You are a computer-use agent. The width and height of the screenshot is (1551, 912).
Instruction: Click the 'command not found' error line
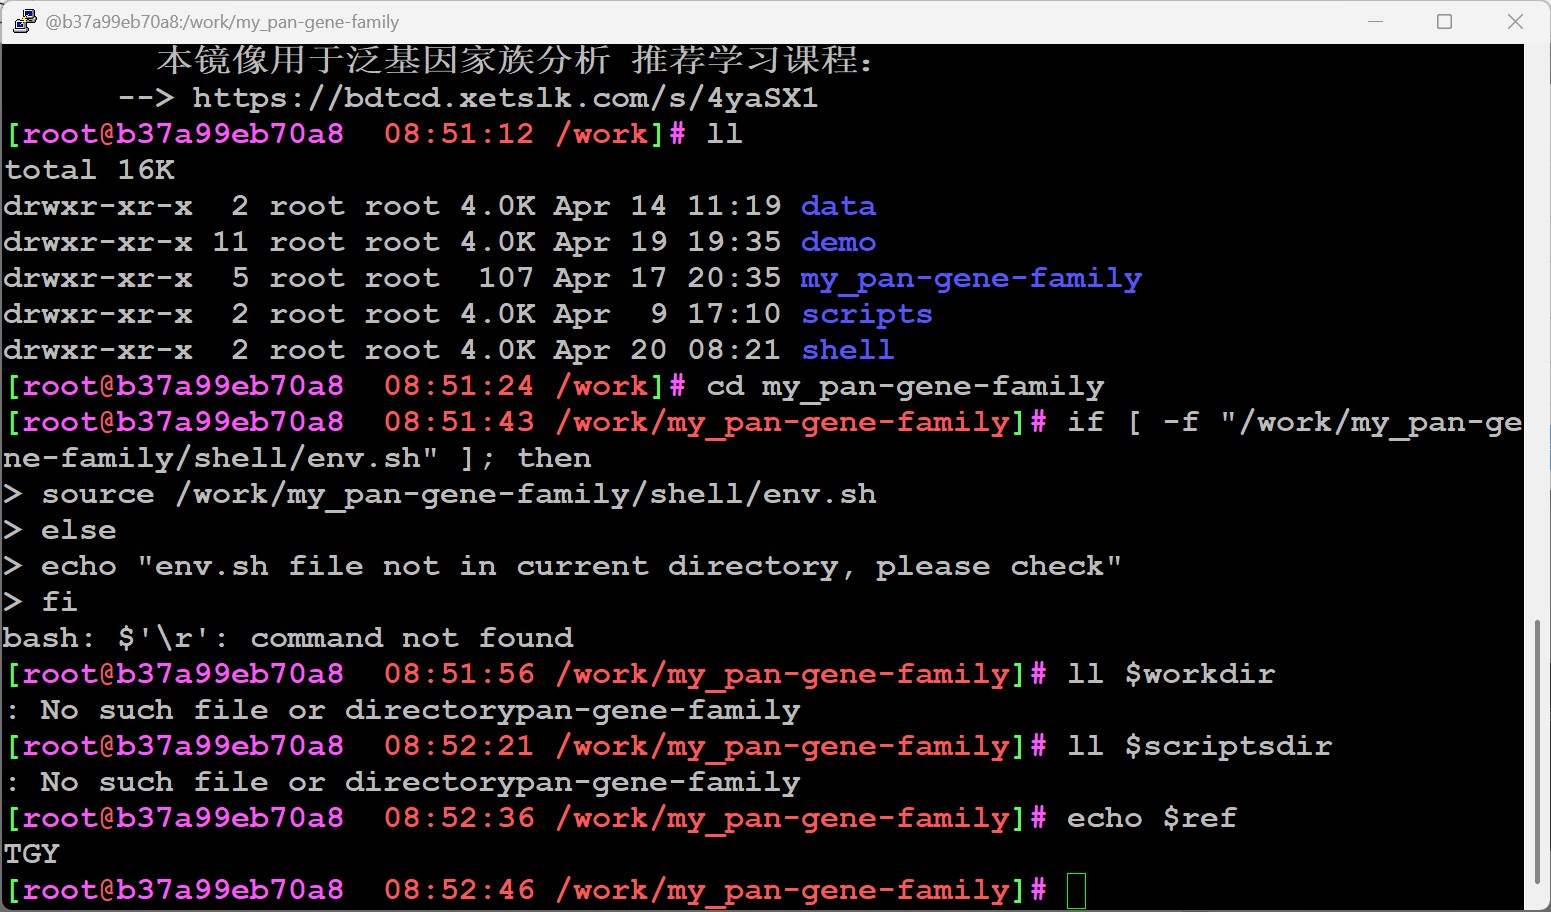click(x=288, y=638)
